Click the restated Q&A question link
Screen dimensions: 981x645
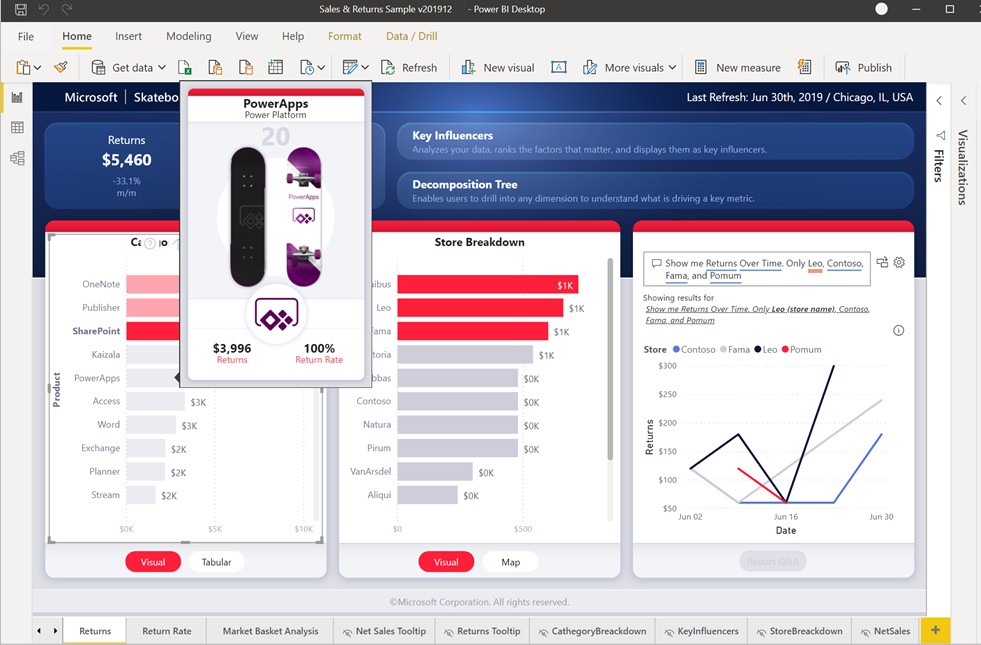[x=757, y=314]
